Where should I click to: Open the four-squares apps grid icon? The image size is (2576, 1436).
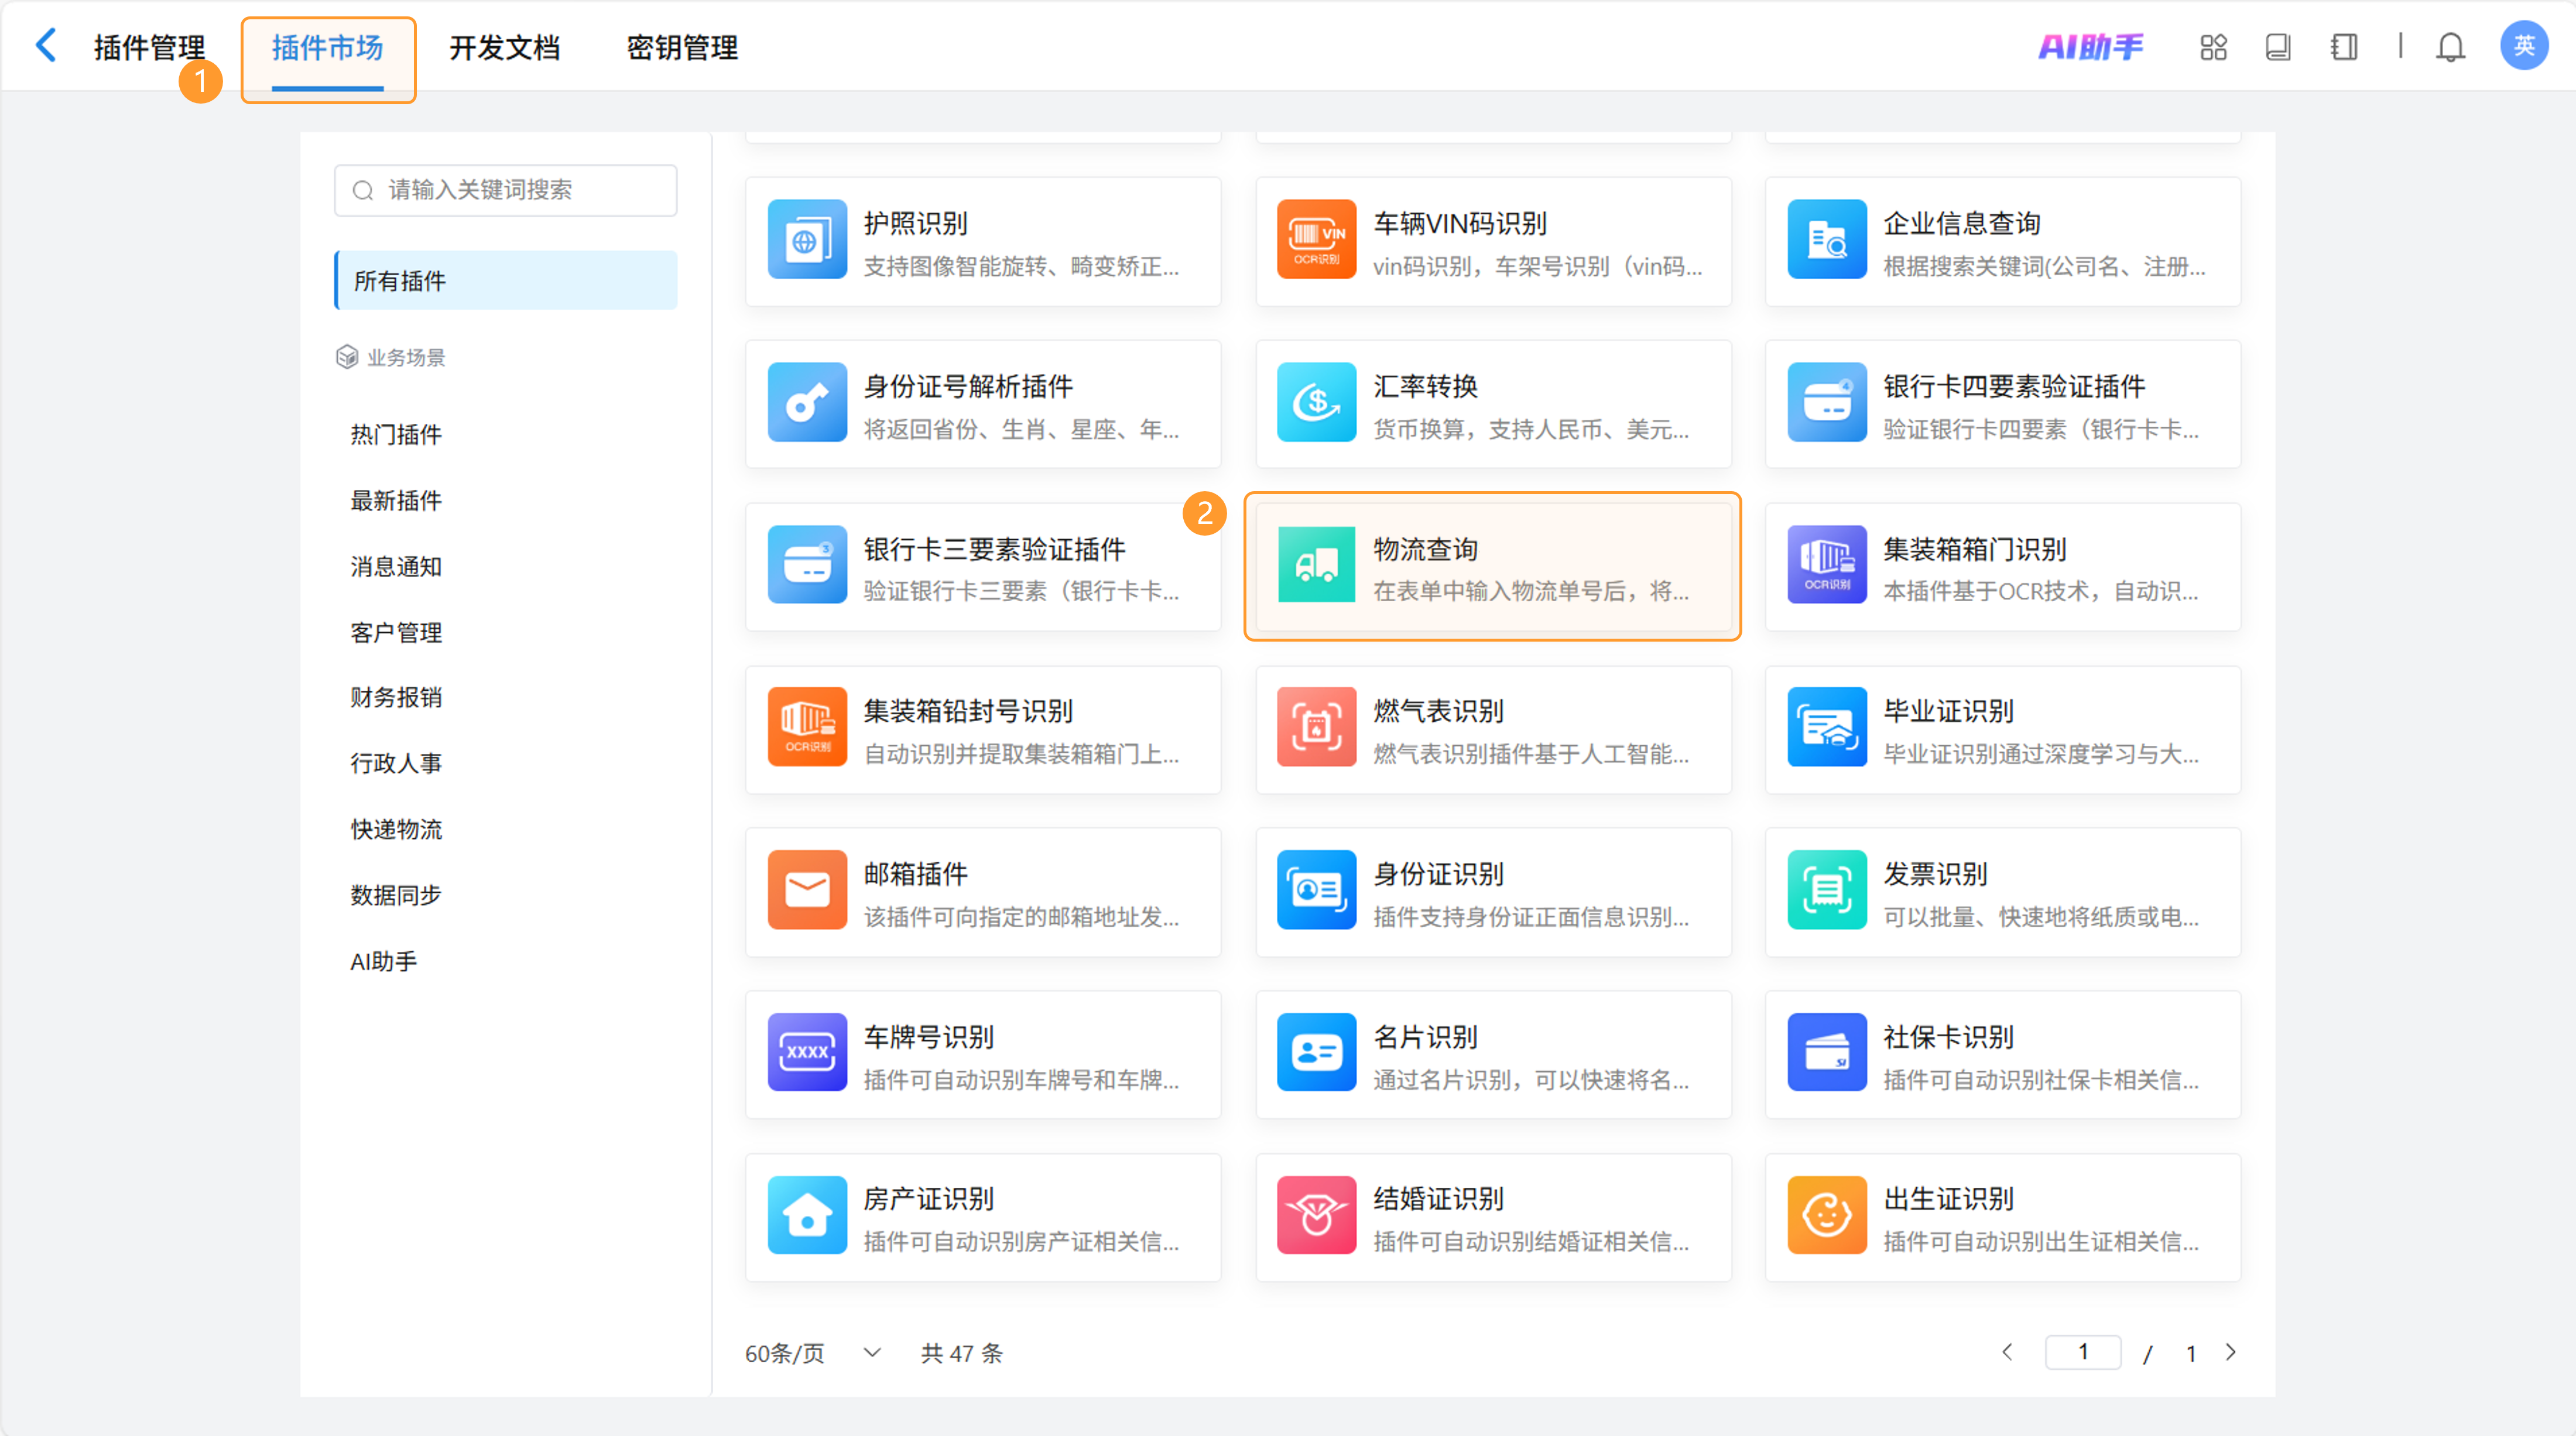[2213, 47]
